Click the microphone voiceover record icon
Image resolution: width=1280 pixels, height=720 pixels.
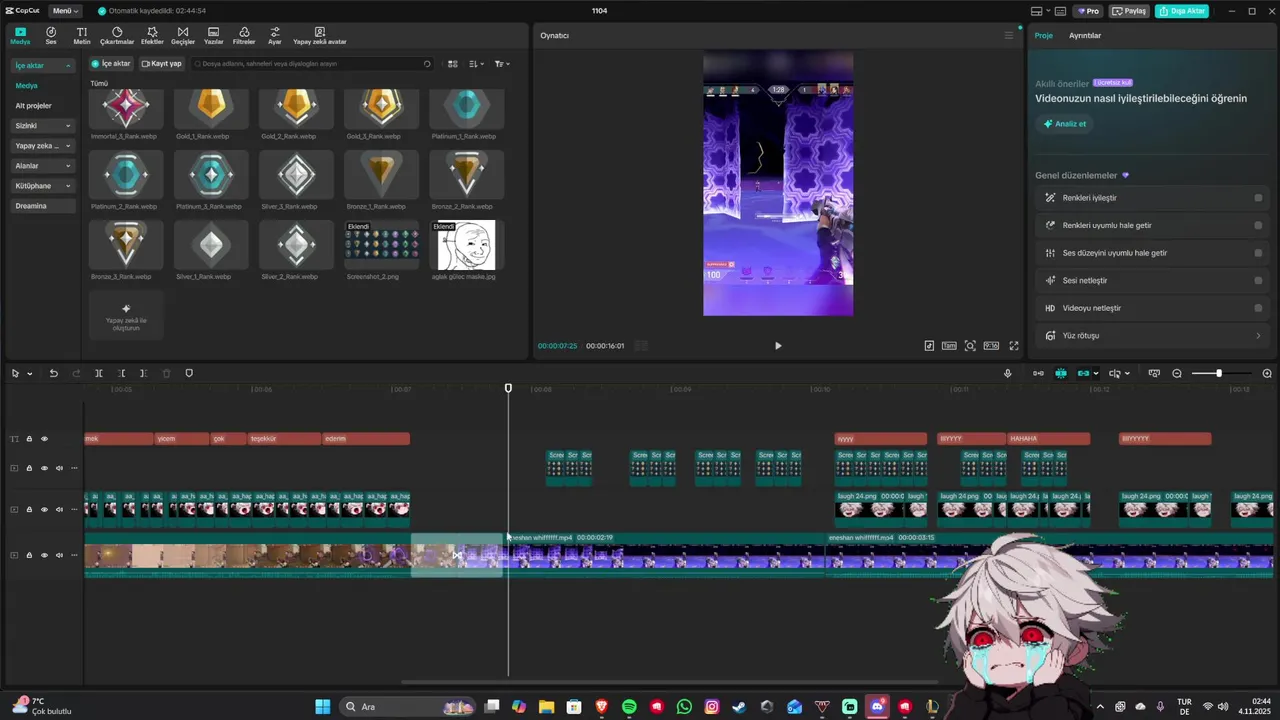[x=1008, y=373]
